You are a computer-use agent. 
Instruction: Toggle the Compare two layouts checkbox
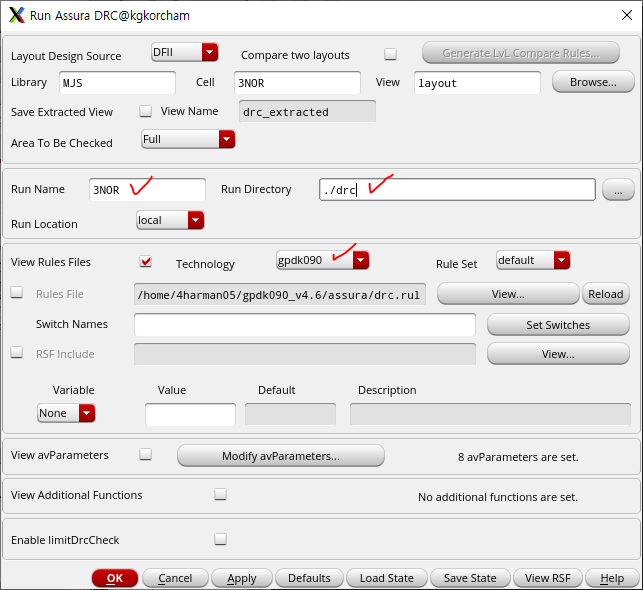(390, 54)
